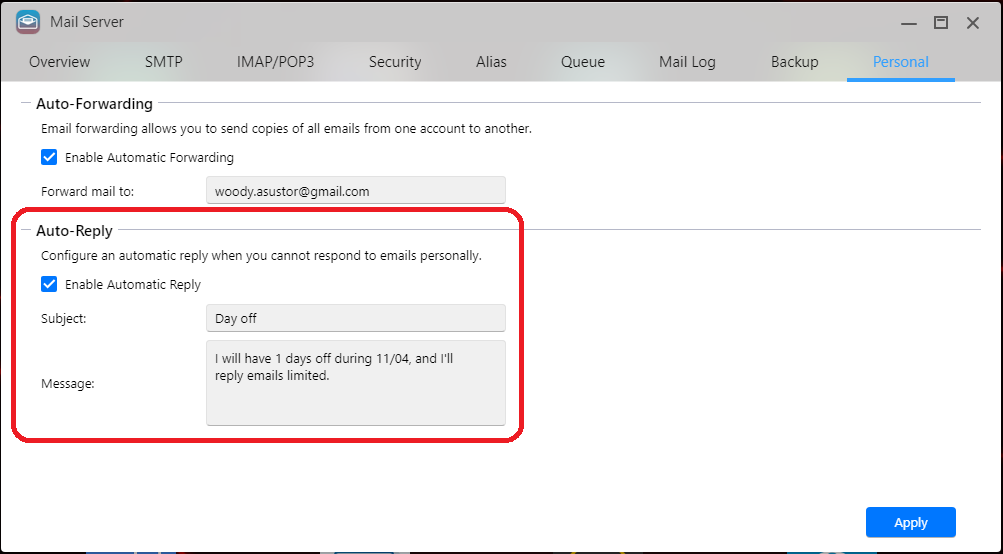Uncheck Enable Automatic Reply
The image size is (1003, 554).
click(49, 284)
